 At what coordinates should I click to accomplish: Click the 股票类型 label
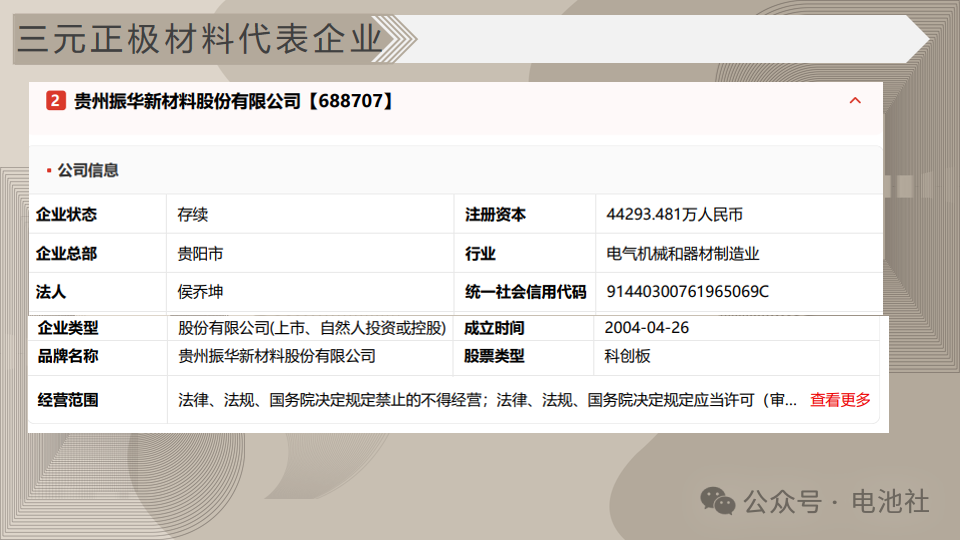pyautogui.click(x=494, y=356)
